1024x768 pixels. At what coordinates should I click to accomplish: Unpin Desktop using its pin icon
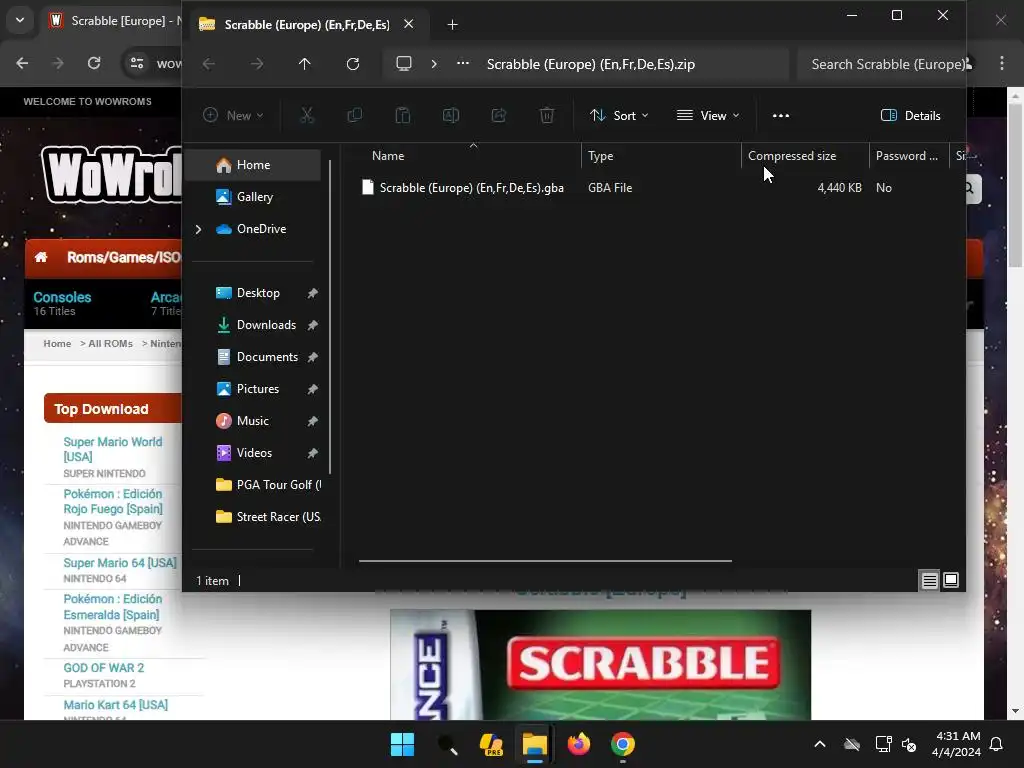[x=312, y=293]
